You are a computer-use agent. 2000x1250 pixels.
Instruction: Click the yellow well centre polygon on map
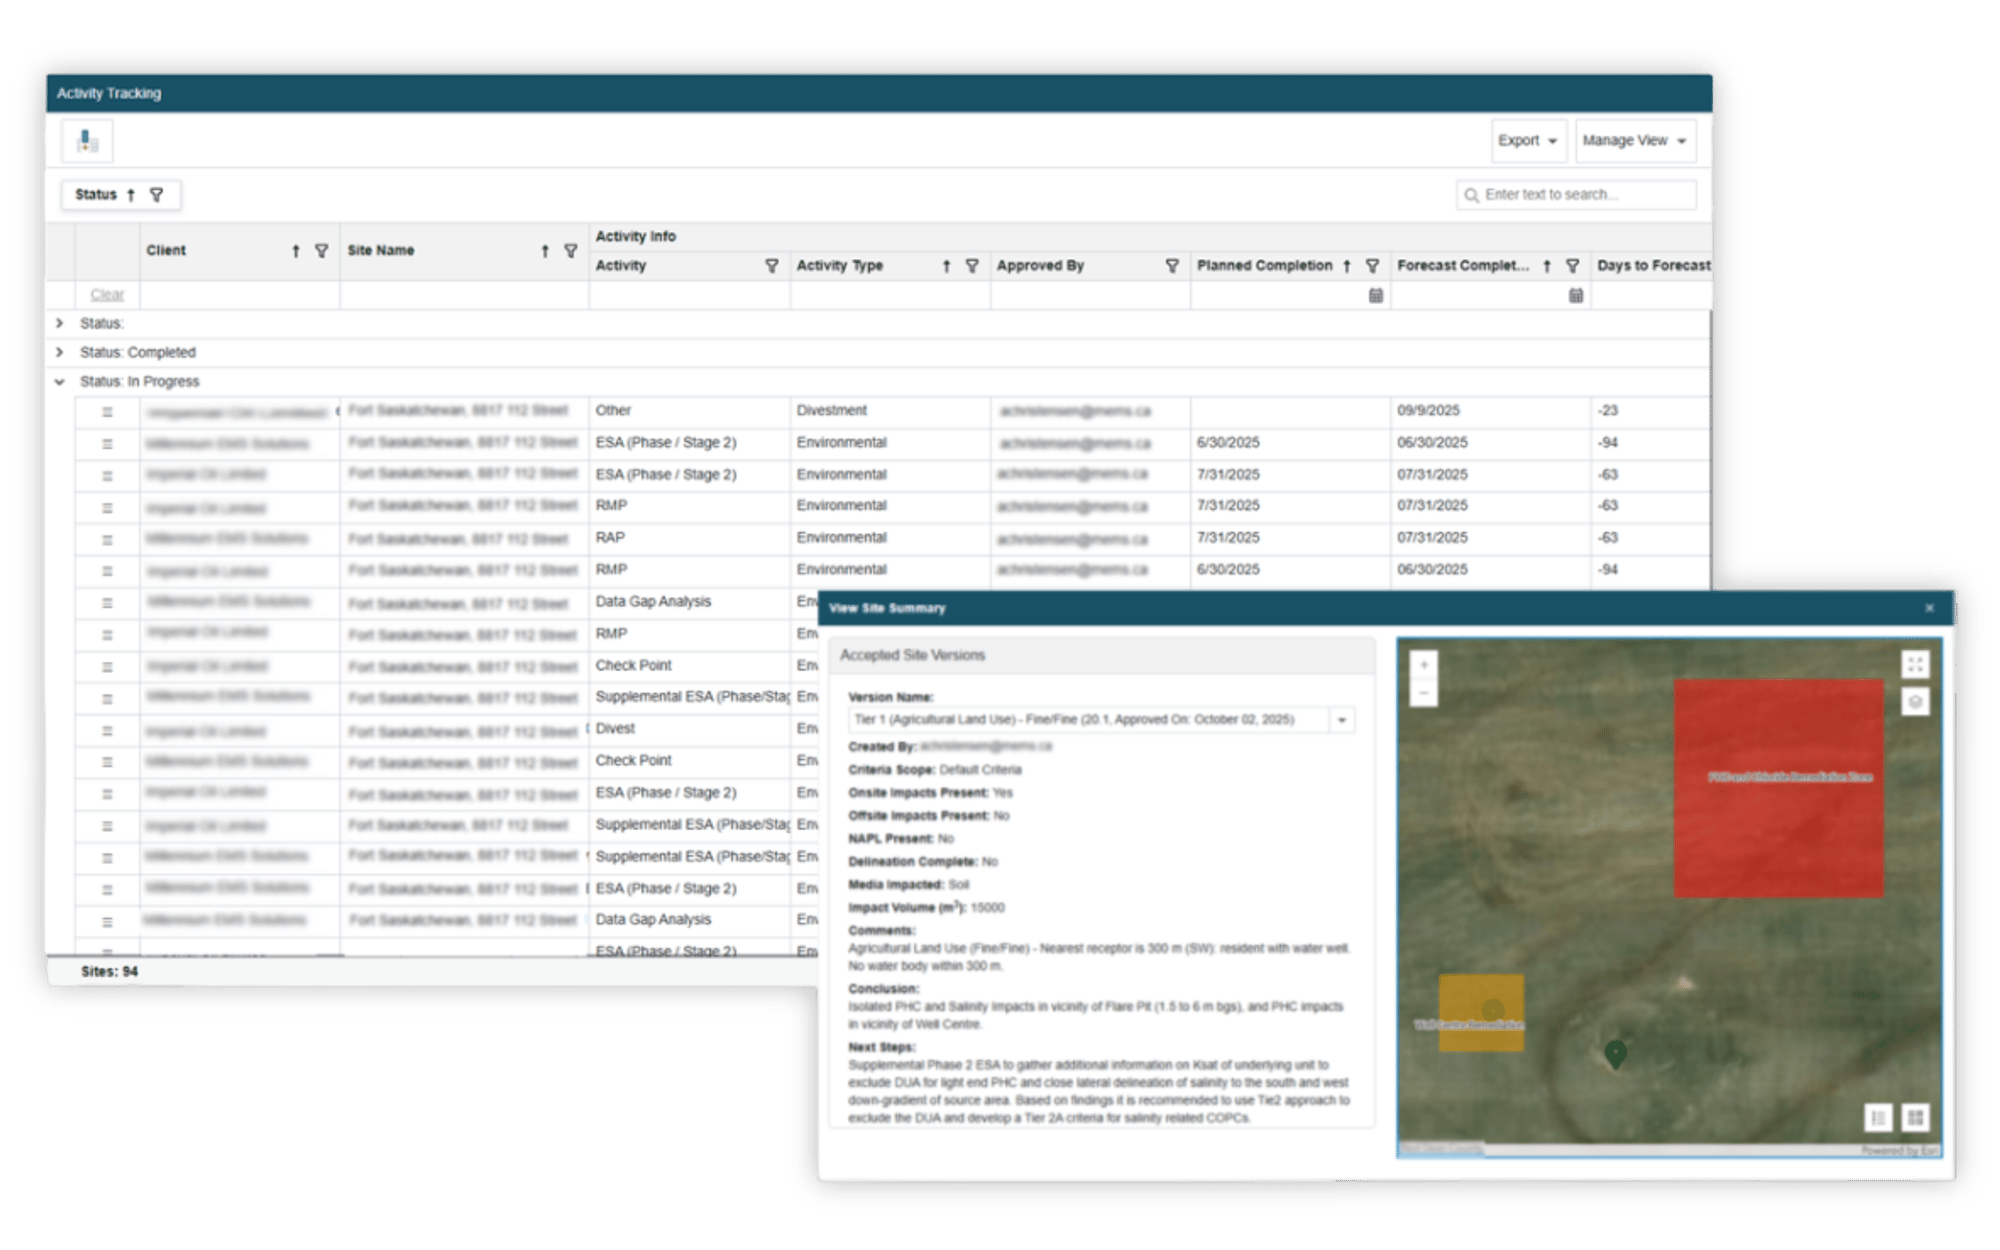tap(1481, 1013)
